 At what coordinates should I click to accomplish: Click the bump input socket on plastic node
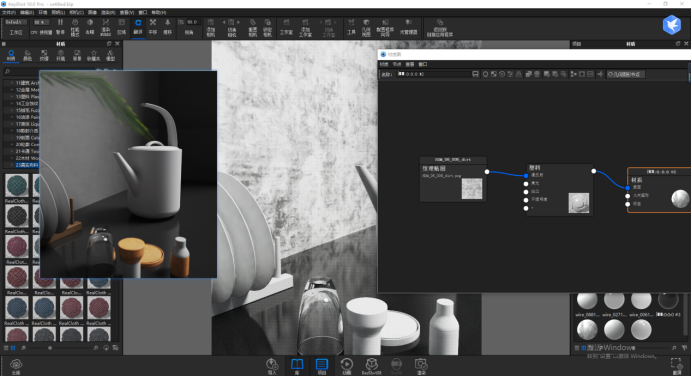tap(526, 192)
